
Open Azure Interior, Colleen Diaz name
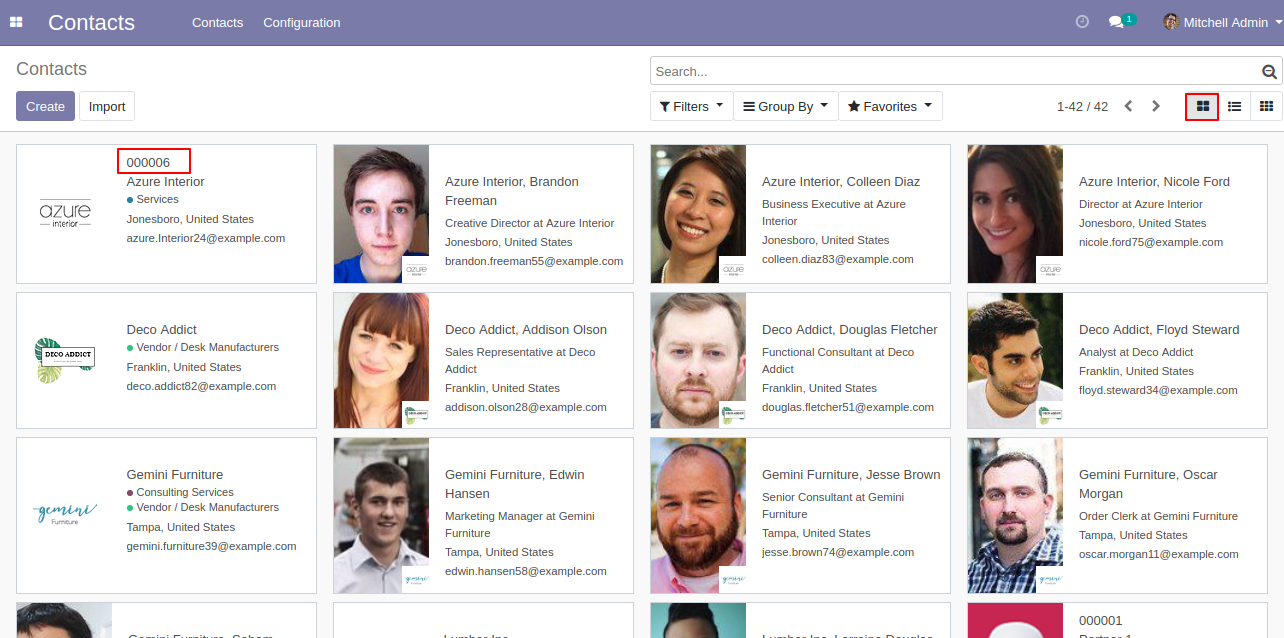pos(841,182)
